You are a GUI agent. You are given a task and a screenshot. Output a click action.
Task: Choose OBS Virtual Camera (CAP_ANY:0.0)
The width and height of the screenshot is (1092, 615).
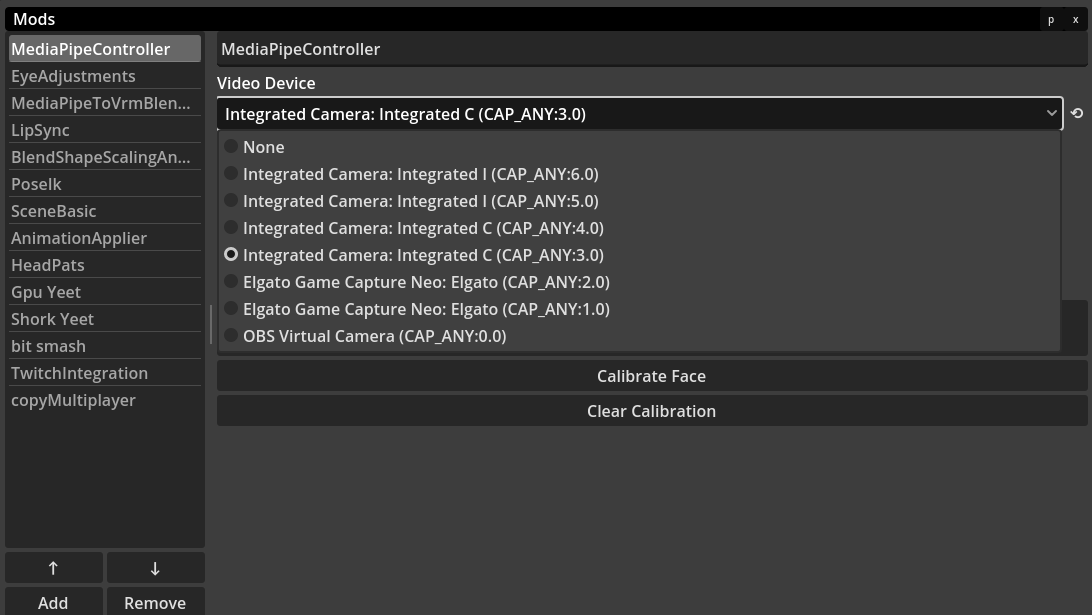[374, 336]
